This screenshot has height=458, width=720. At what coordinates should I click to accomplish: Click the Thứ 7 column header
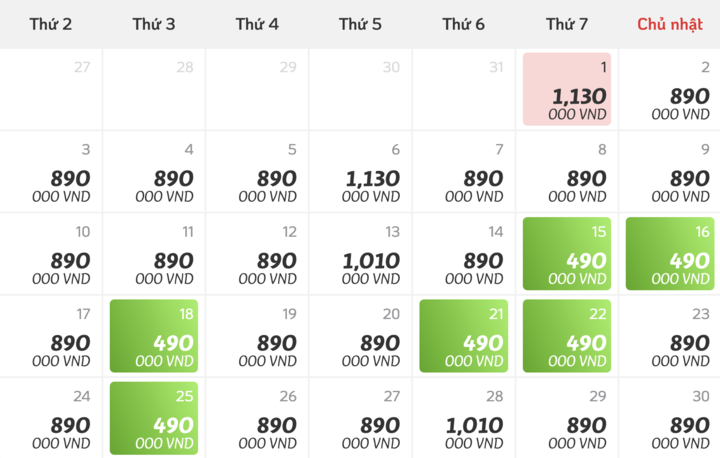567,24
